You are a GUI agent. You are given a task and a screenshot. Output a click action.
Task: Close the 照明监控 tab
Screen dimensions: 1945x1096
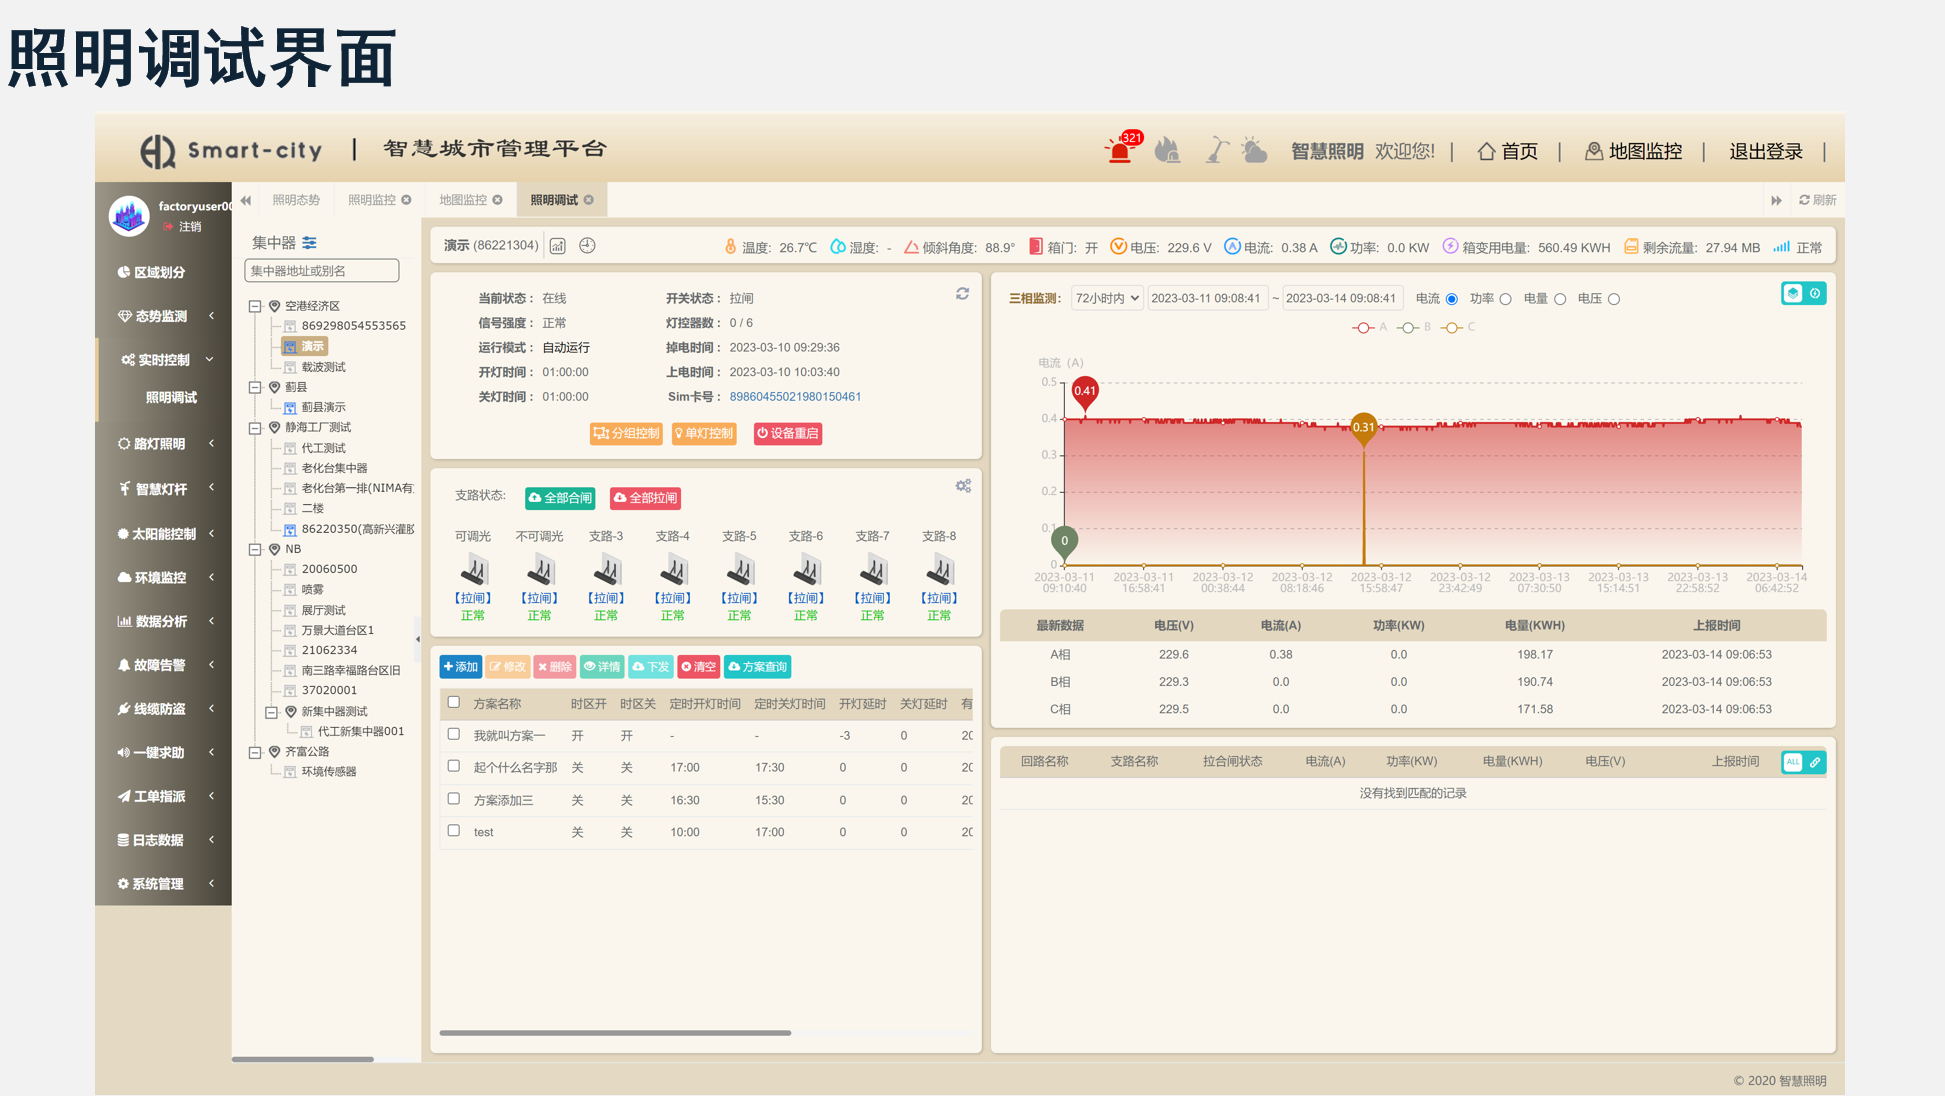pyautogui.click(x=406, y=200)
